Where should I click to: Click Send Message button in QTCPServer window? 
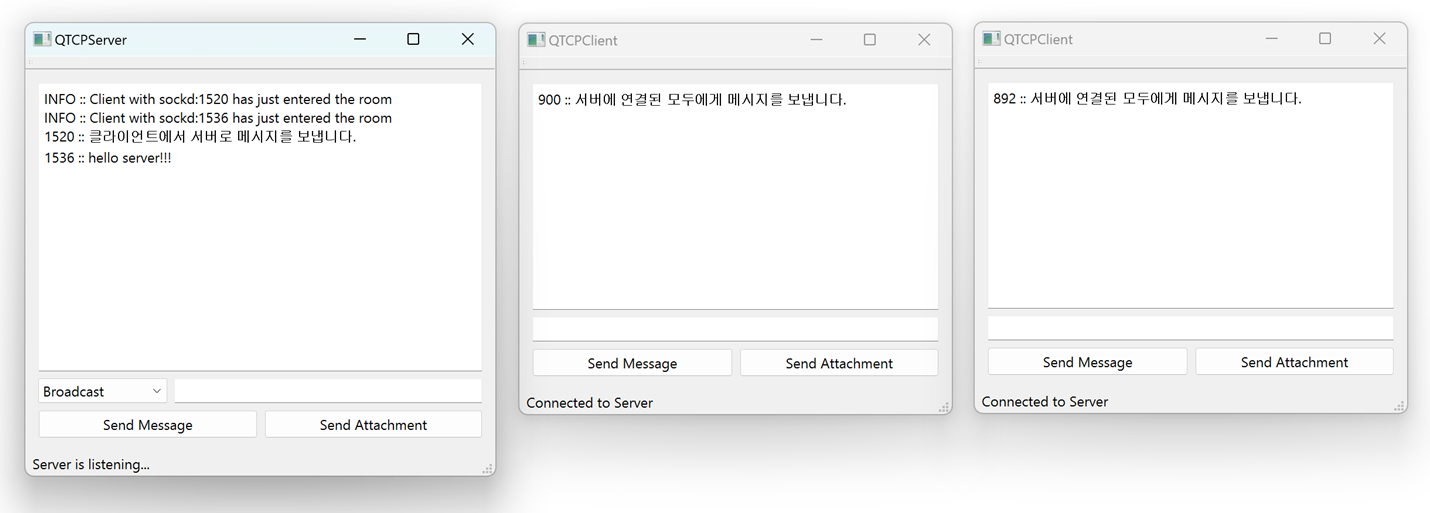(x=148, y=425)
